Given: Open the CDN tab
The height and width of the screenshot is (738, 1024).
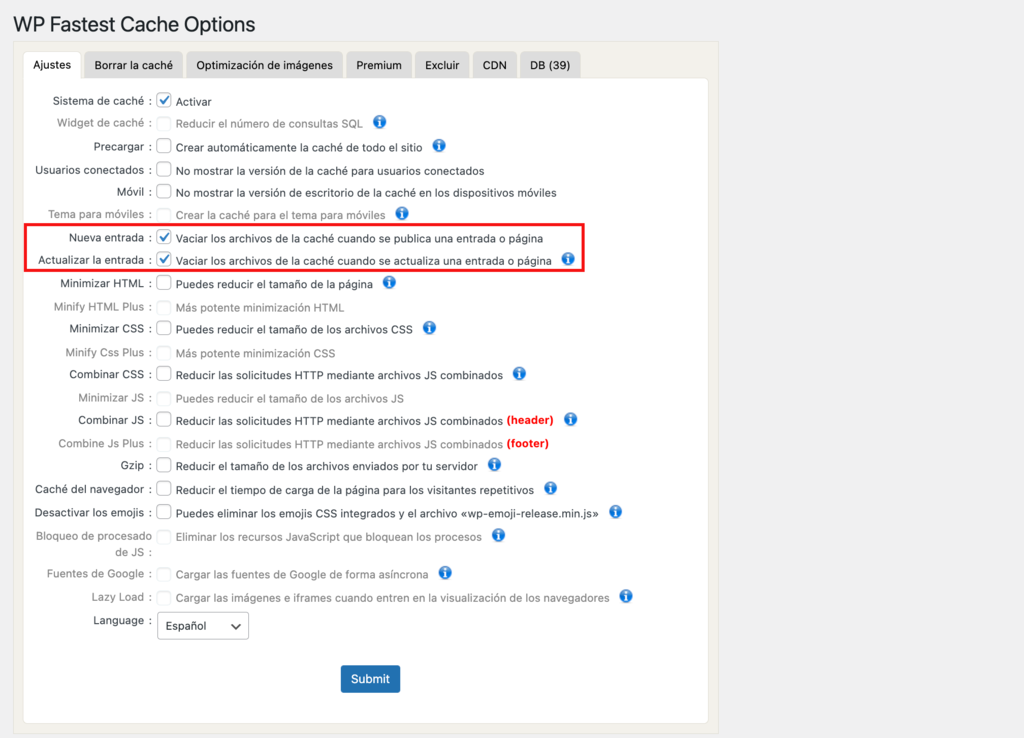Looking at the screenshot, I should [x=494, y=65].
